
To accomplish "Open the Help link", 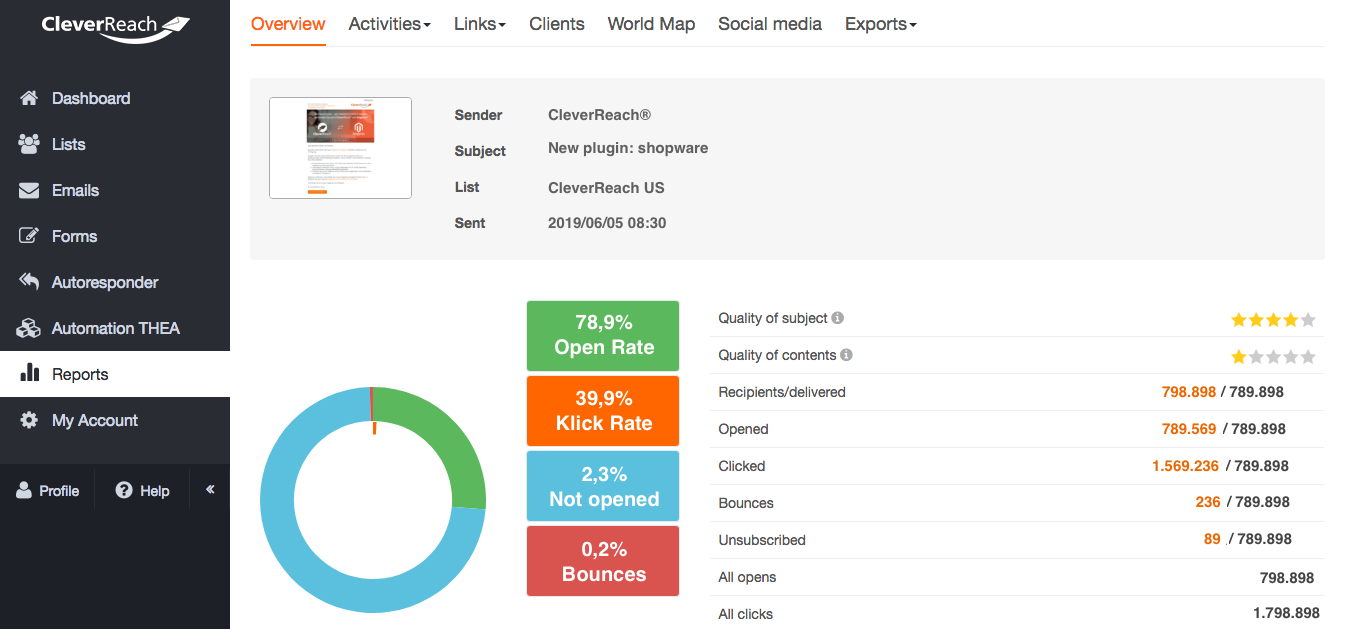I will (x=143, y=490).
